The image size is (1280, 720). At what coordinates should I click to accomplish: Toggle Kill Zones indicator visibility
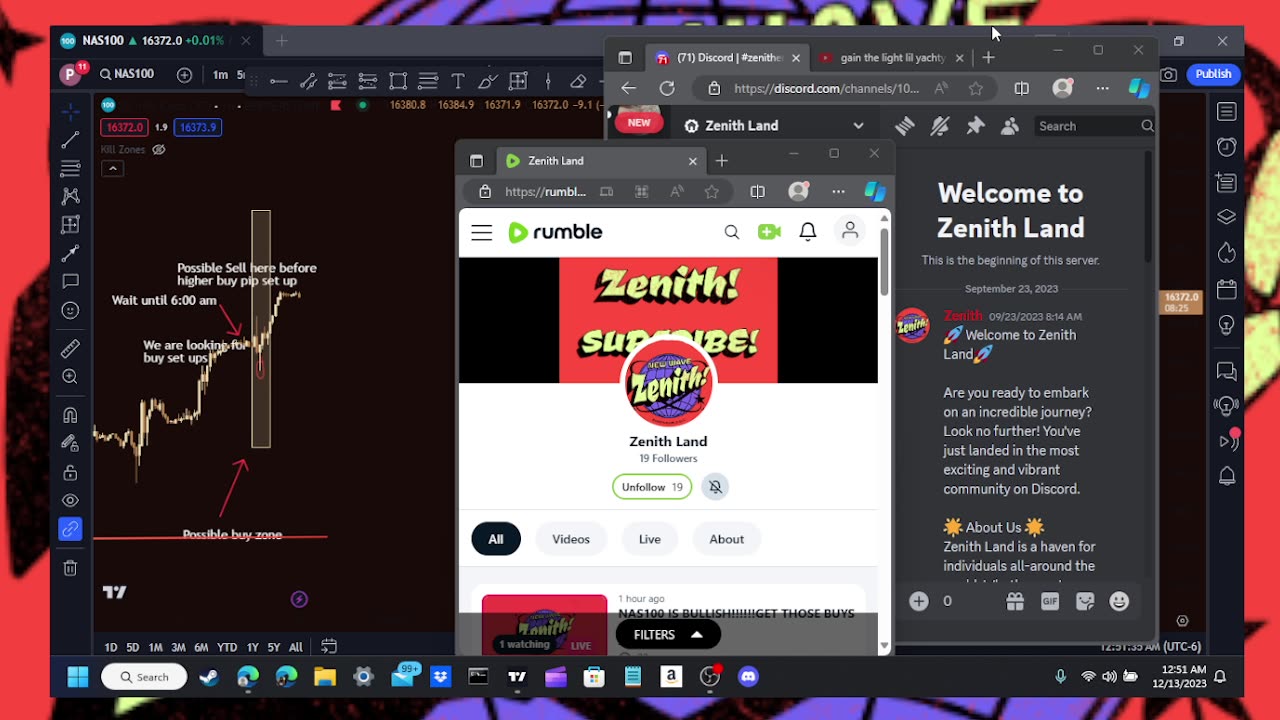pyautogui.click(x=158, y=150)
